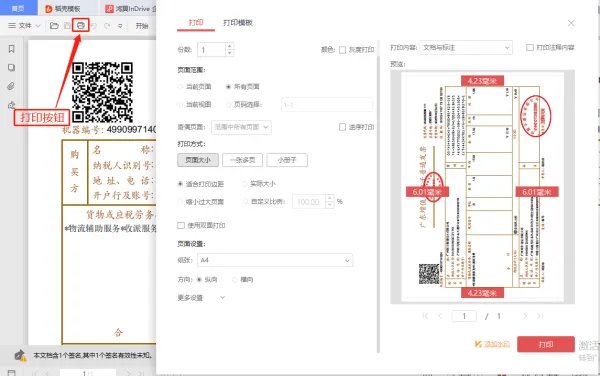The width and height of the screenshot is (600, 376).
Task: Select the 实际大小 radio button
Action: [245, 184]
